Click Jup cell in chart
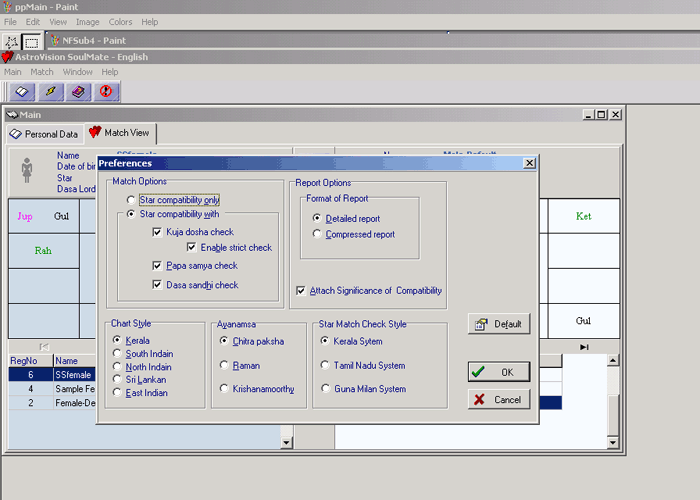This screenshot has width=700, height=500. [x=25, y=216]
